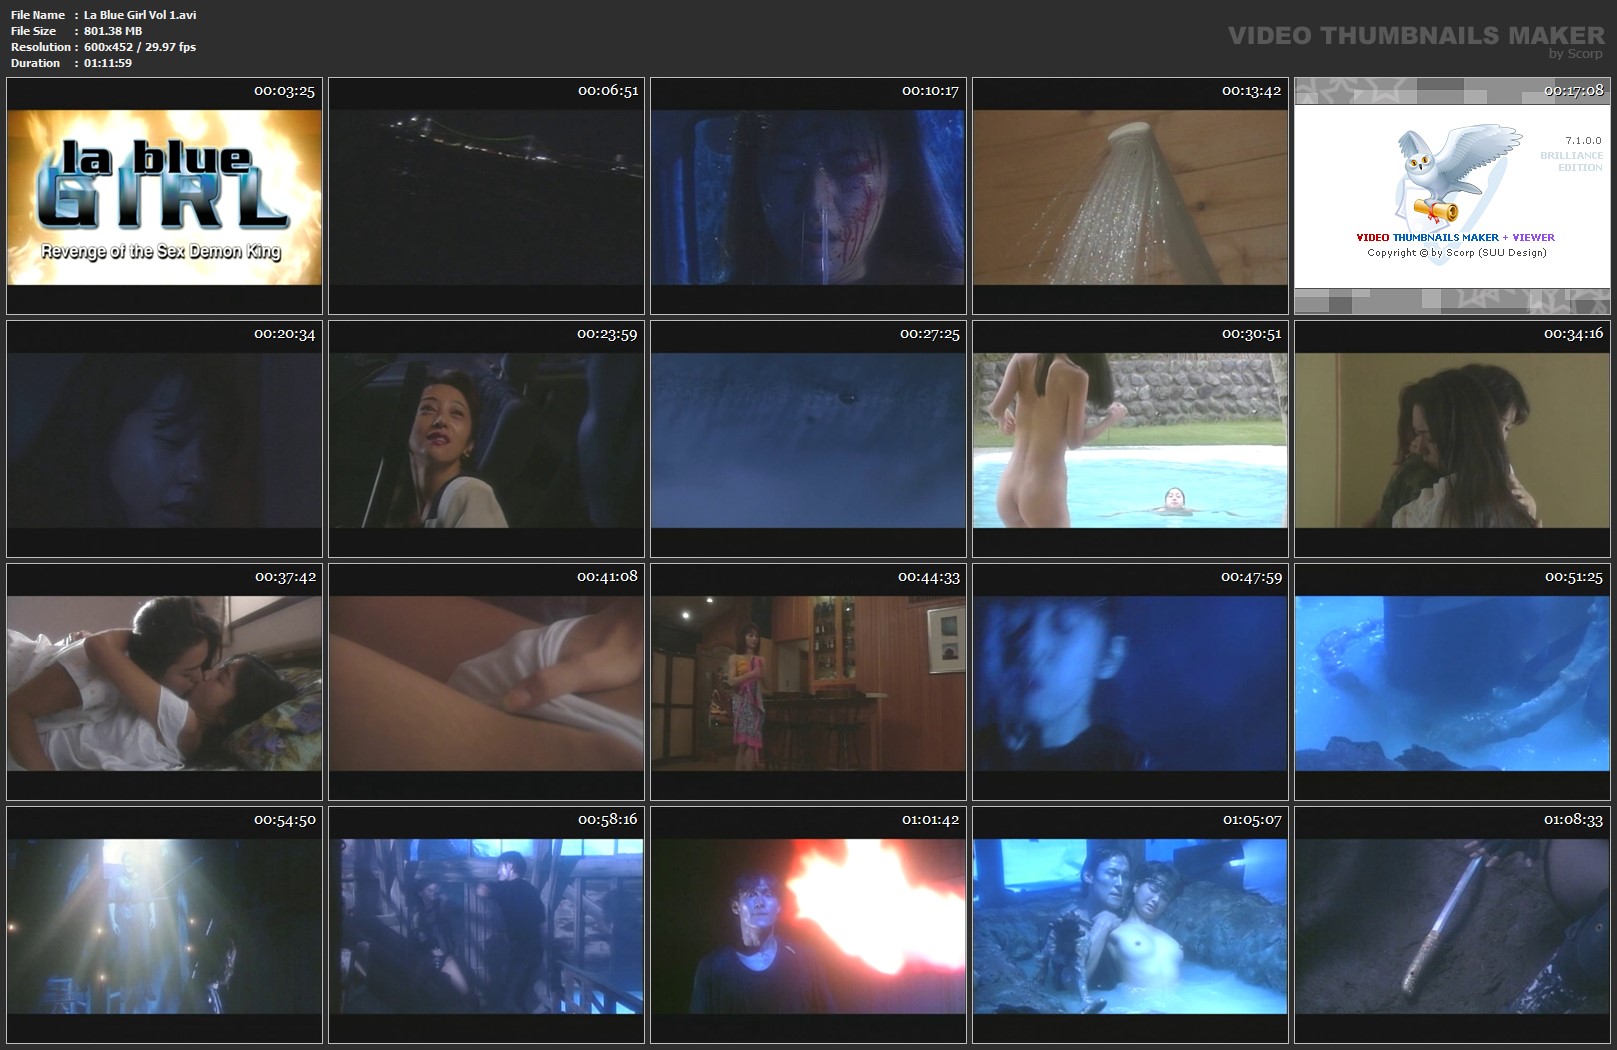1617x1050 pixels.
Task: Select the pool thumbnail at 00:30:51
Action: click(1130, 439)
